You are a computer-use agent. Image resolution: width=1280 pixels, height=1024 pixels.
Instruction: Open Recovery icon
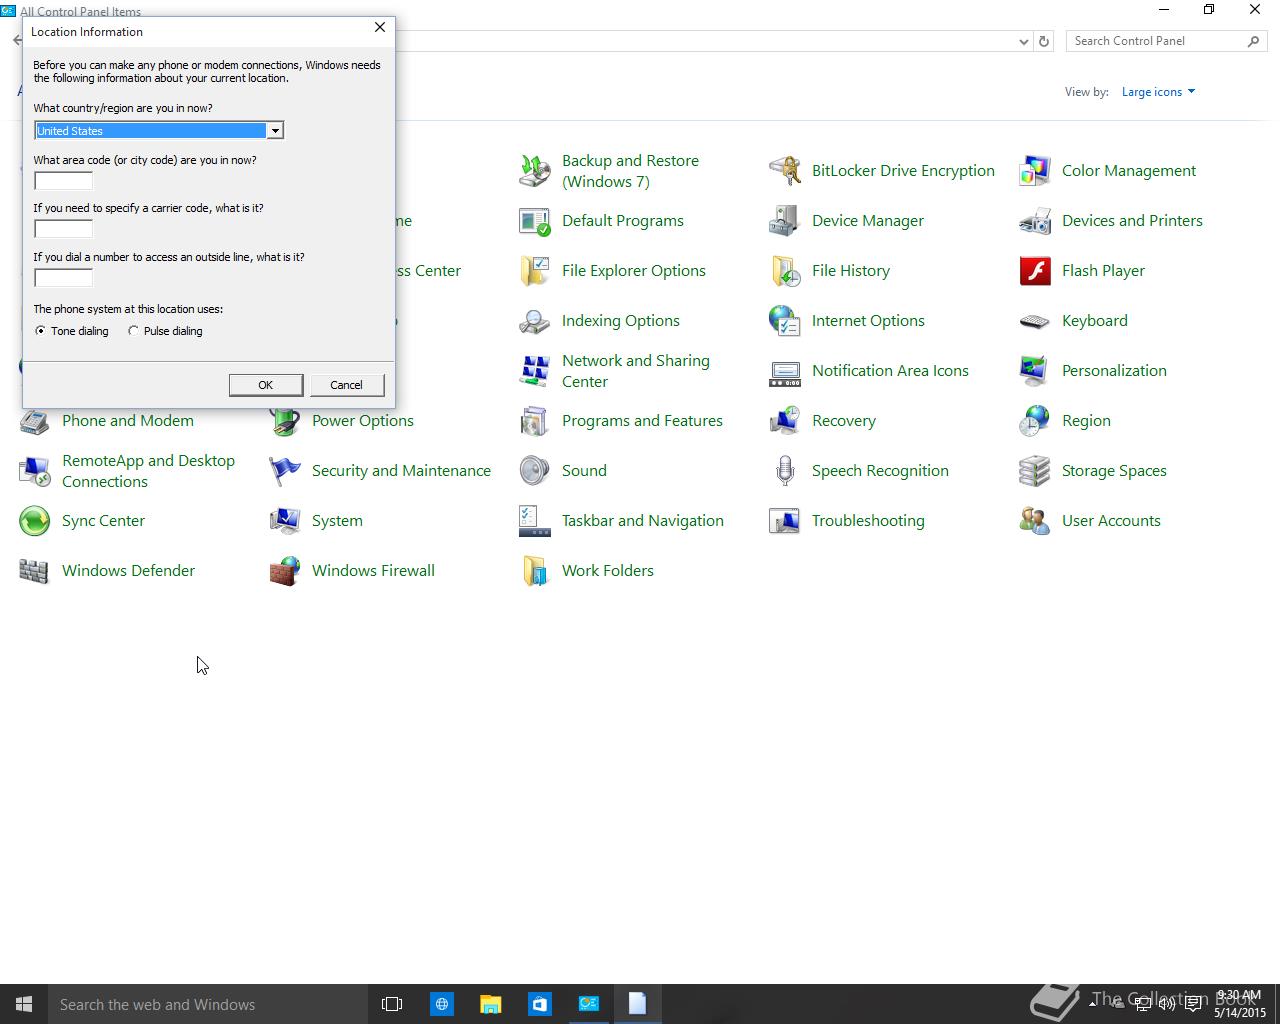click(x=785, y=421)
